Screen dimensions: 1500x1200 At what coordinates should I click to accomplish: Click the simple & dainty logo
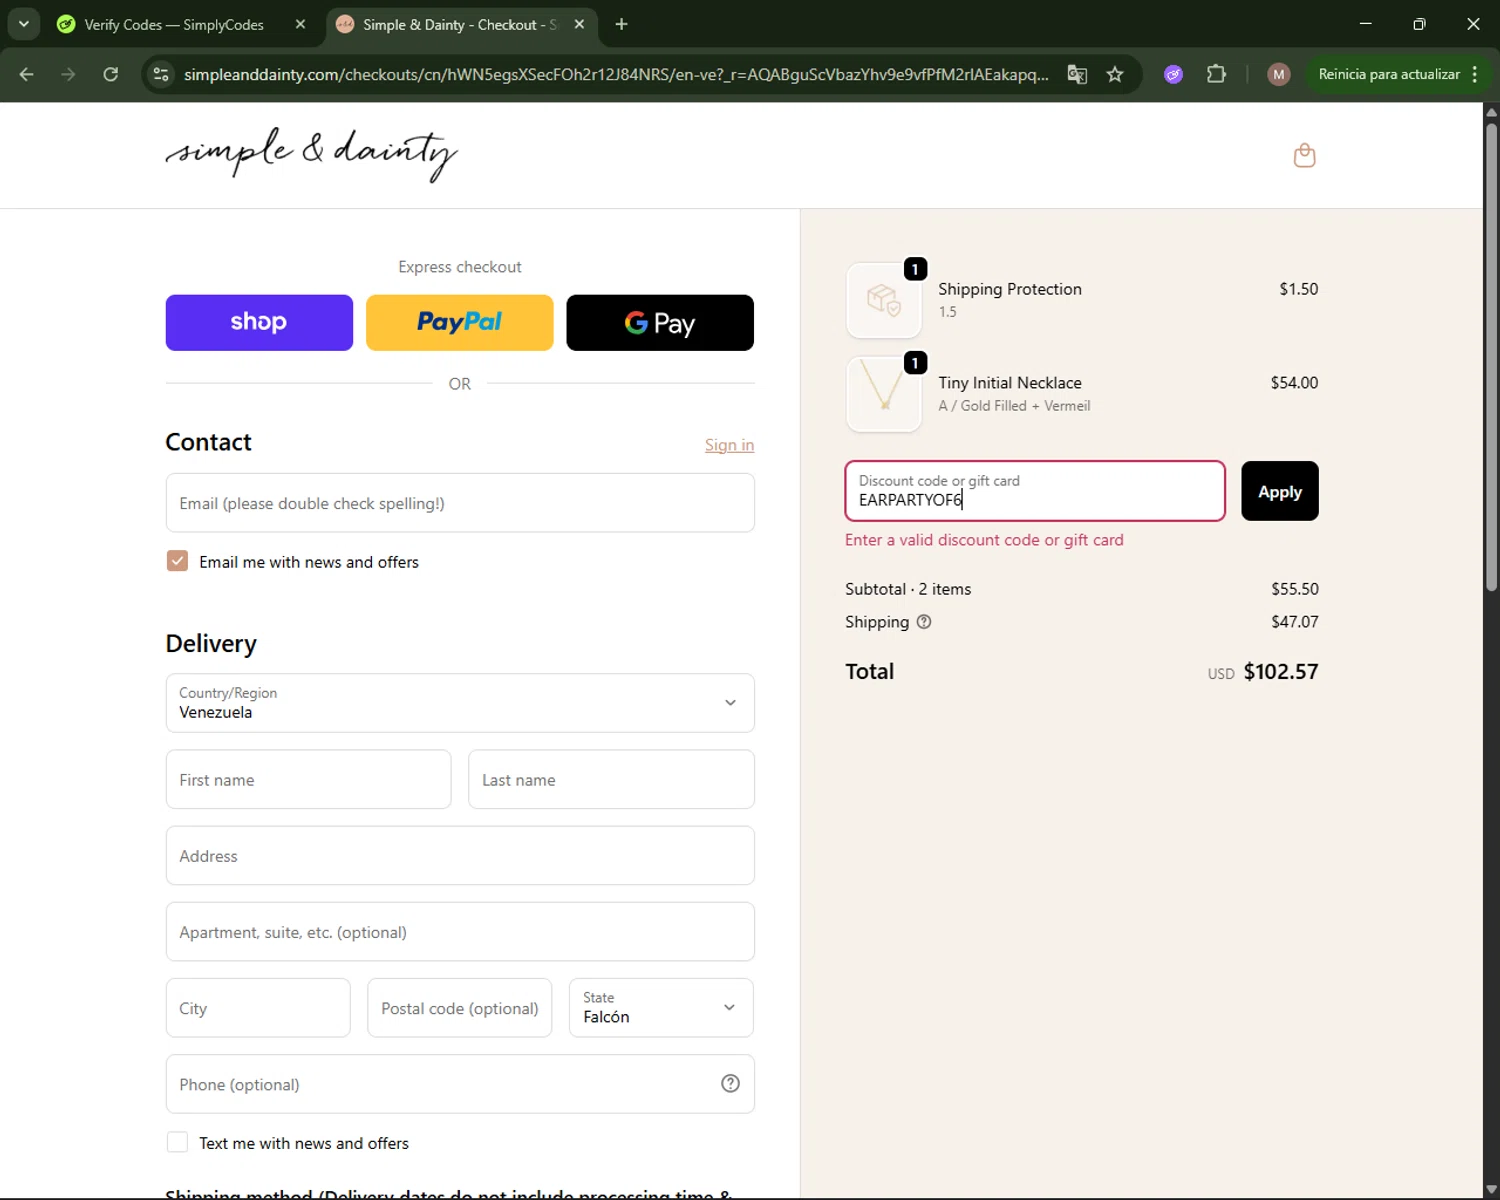click(x=311, y=155)
